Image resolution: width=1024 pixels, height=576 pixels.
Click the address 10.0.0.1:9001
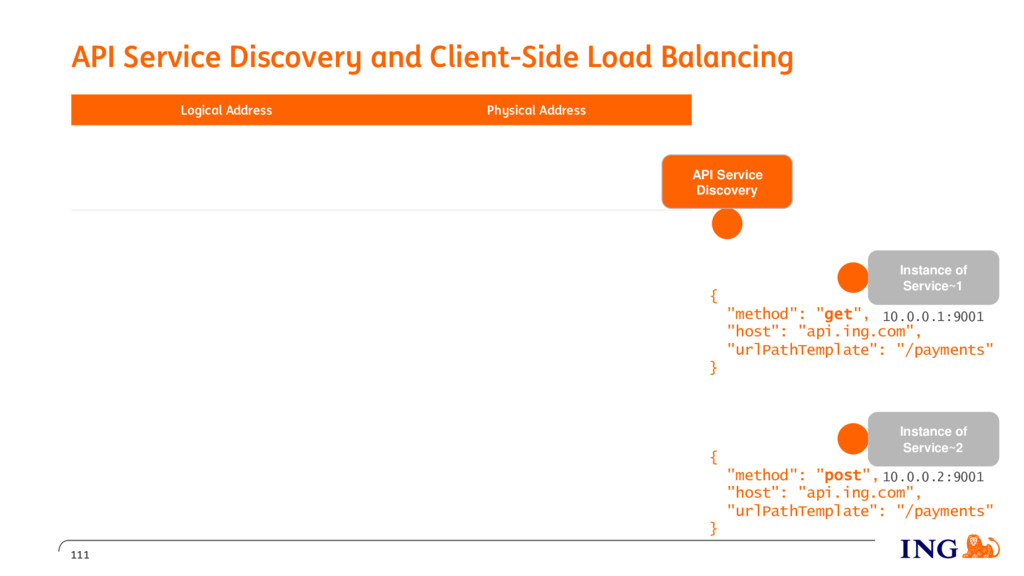[x=933, y=317]
